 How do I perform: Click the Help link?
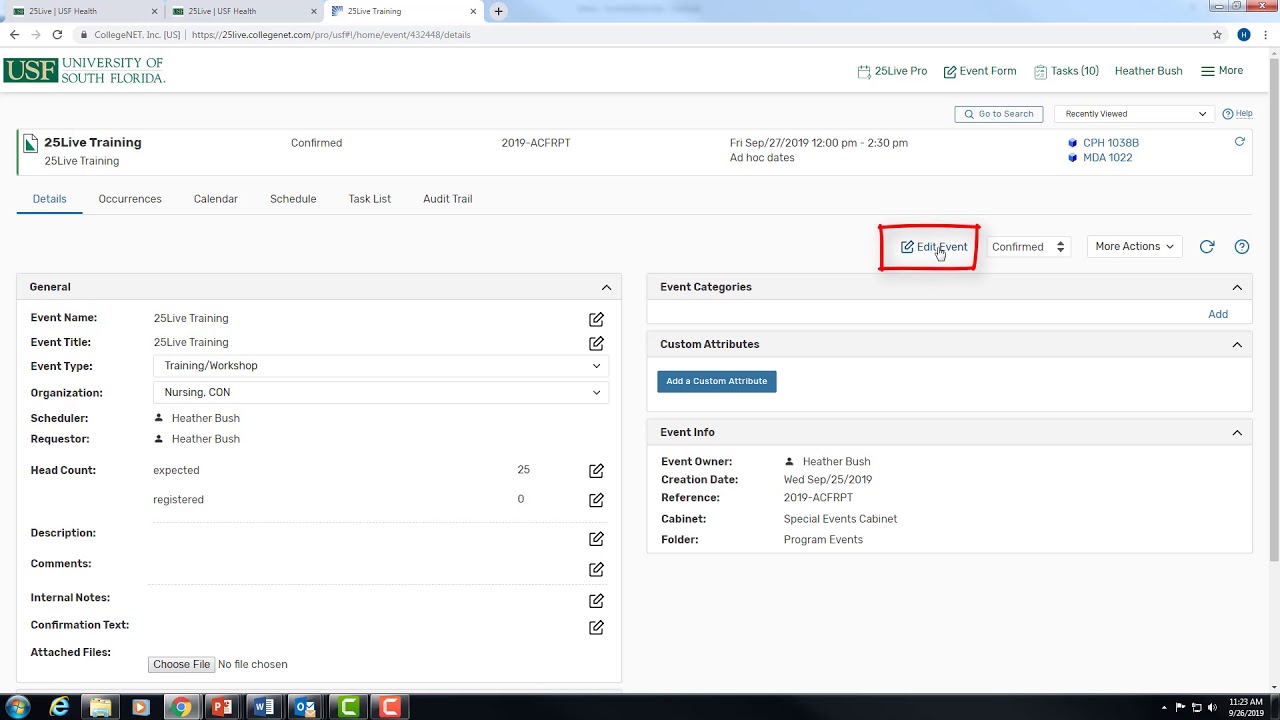[x=1238, y=114]
